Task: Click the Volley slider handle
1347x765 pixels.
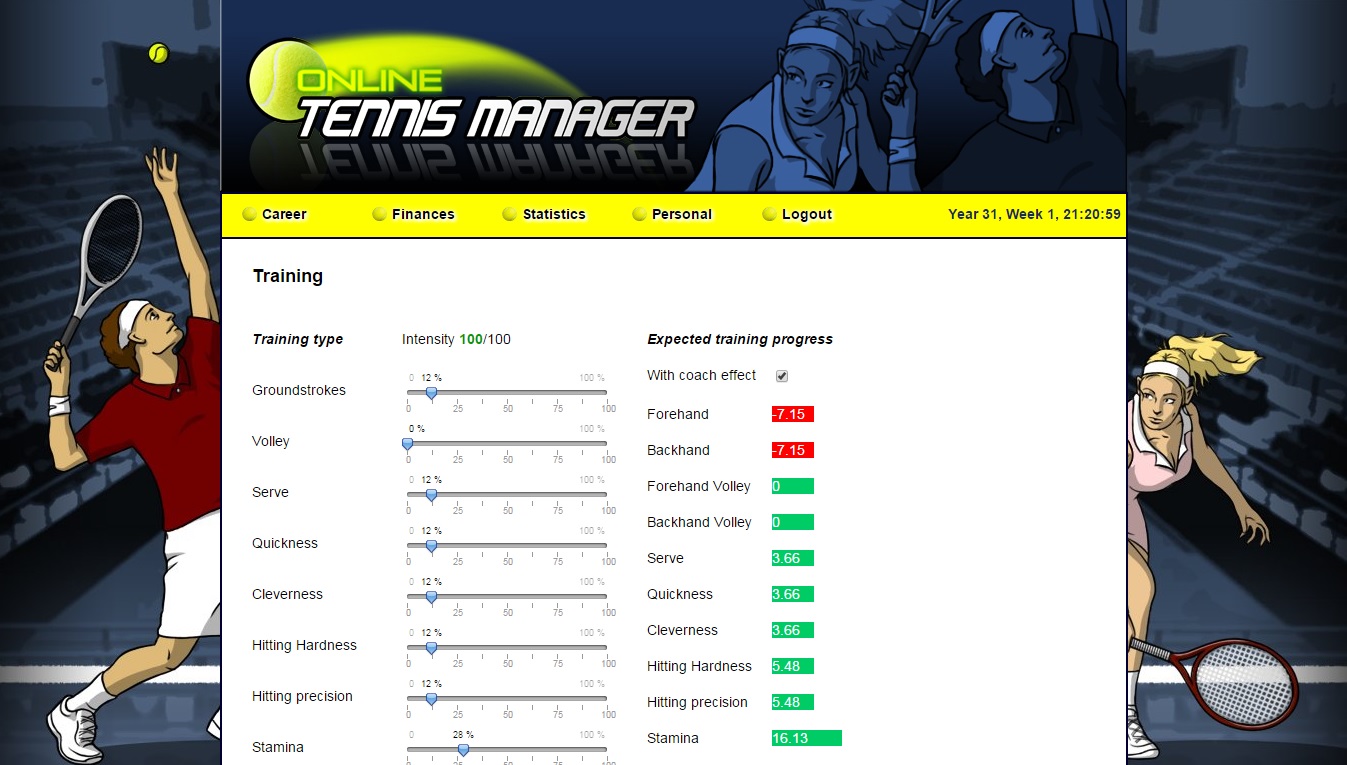Action: [x=407, y=444]
